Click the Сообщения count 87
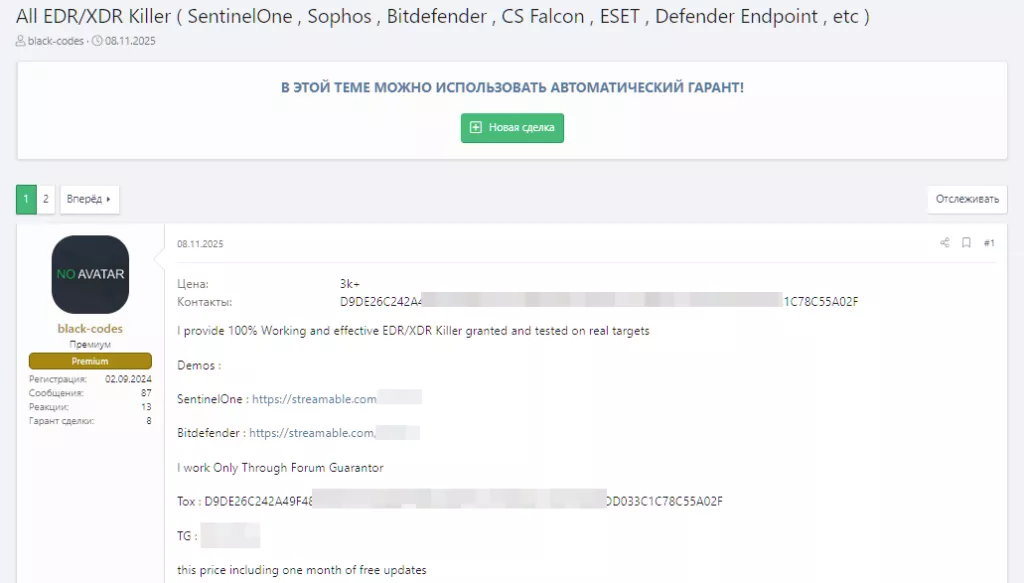The image size is (1024, 583). (146, 393)
